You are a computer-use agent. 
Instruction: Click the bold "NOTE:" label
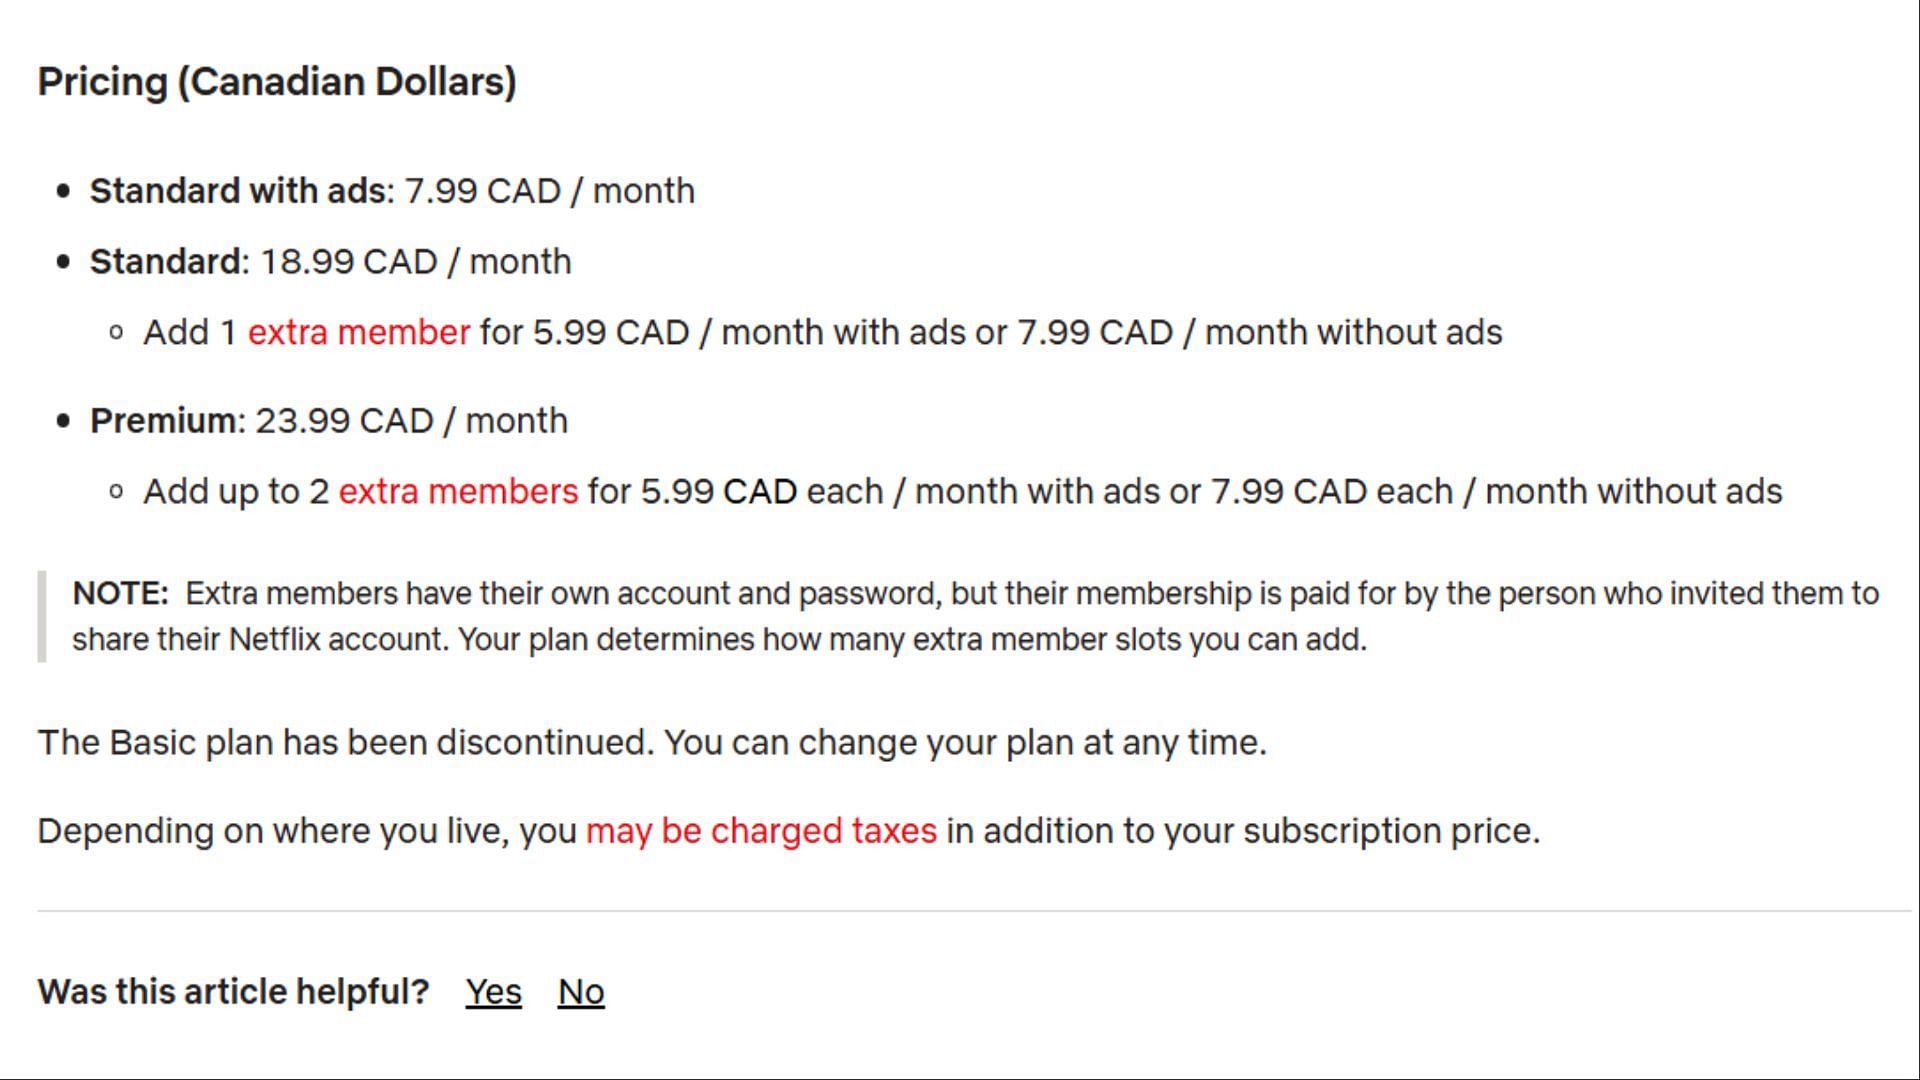tap(120, 594)
